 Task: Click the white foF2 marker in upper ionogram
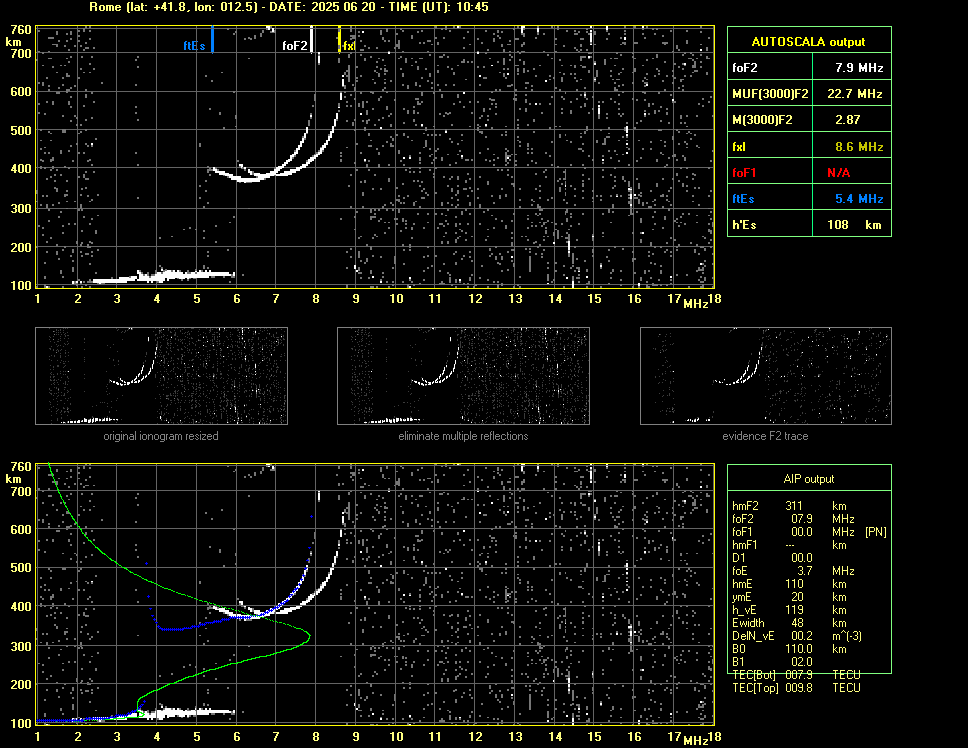(312, 39)
